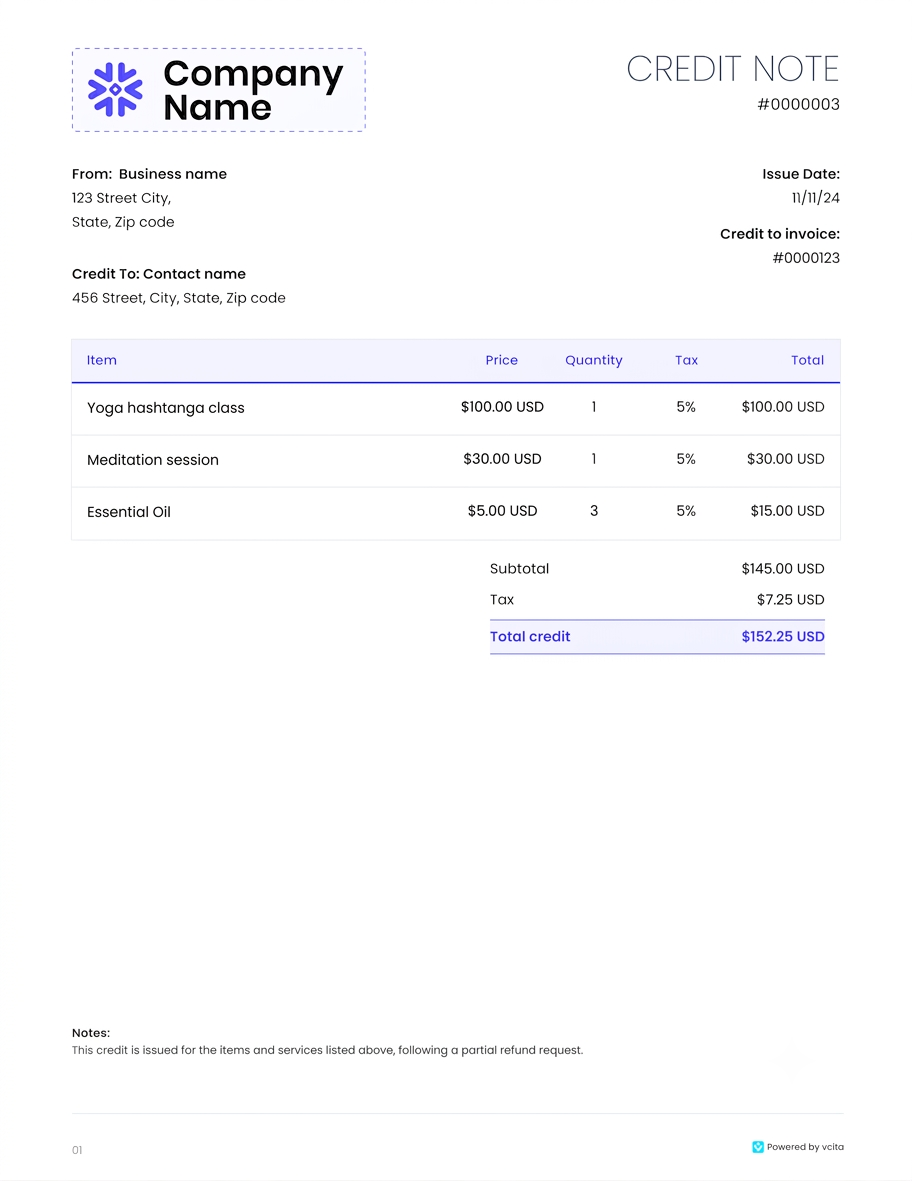This screenshot has width=912, height=1181.
Task: Select the Meditation session item
Action: 153,460
